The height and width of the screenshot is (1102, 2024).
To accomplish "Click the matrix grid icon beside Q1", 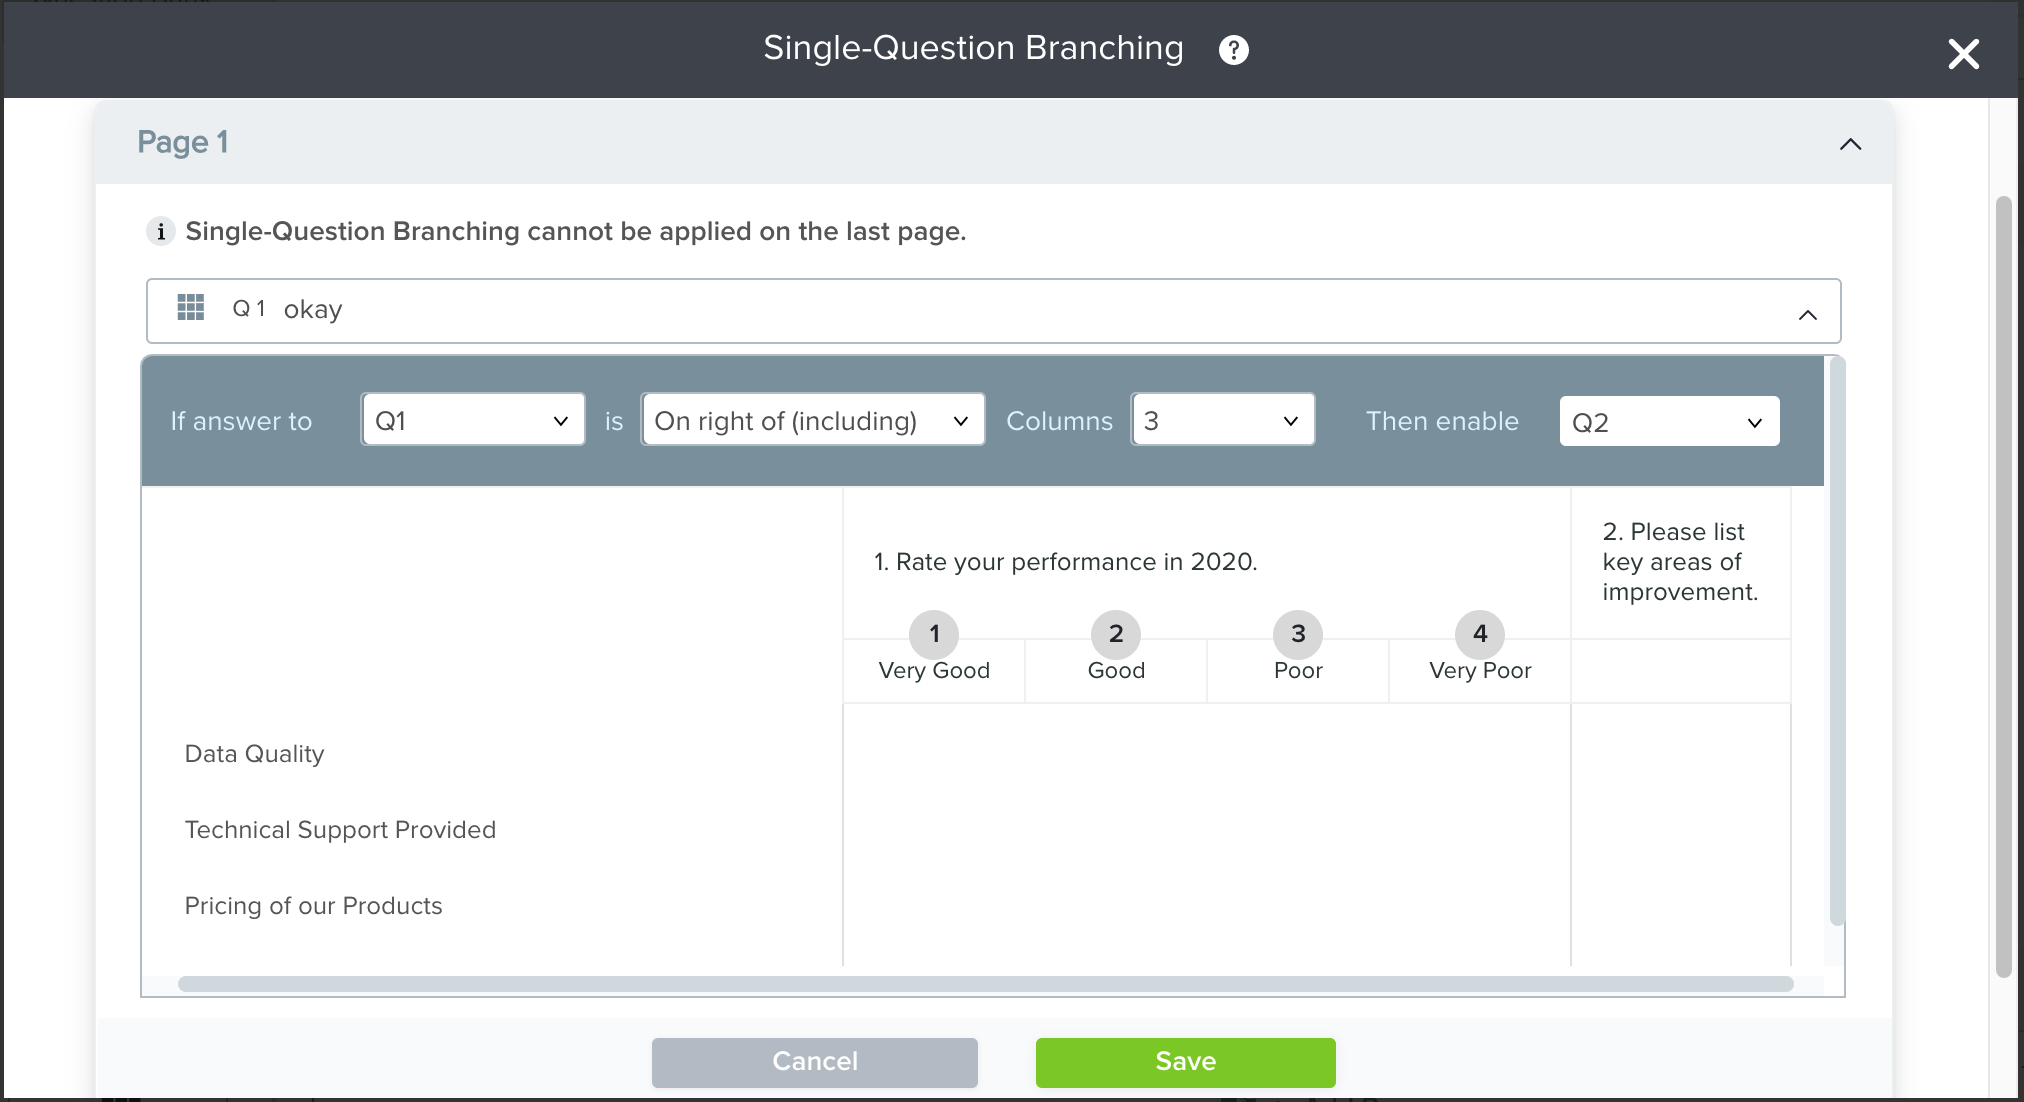I will [x=190, y=308].
